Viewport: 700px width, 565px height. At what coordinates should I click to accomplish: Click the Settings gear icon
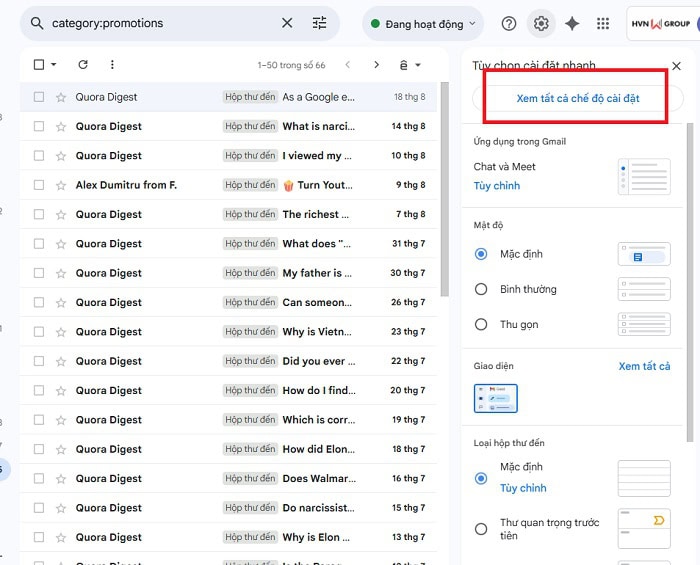541,23
